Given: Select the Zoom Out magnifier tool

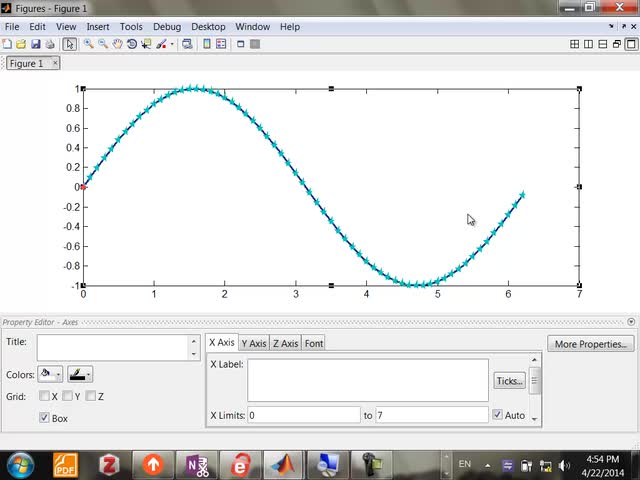Looking at the screenshot, I should pyautogui.click(x=103, y=44).
